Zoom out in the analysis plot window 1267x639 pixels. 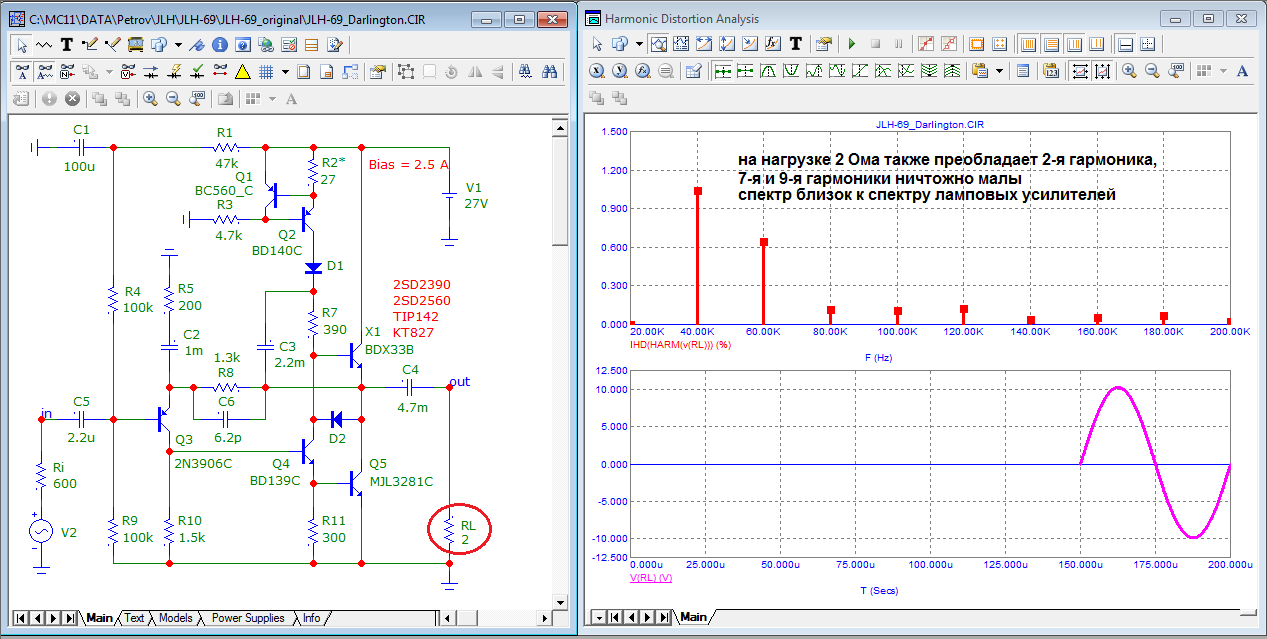[x=1152, y=71]
